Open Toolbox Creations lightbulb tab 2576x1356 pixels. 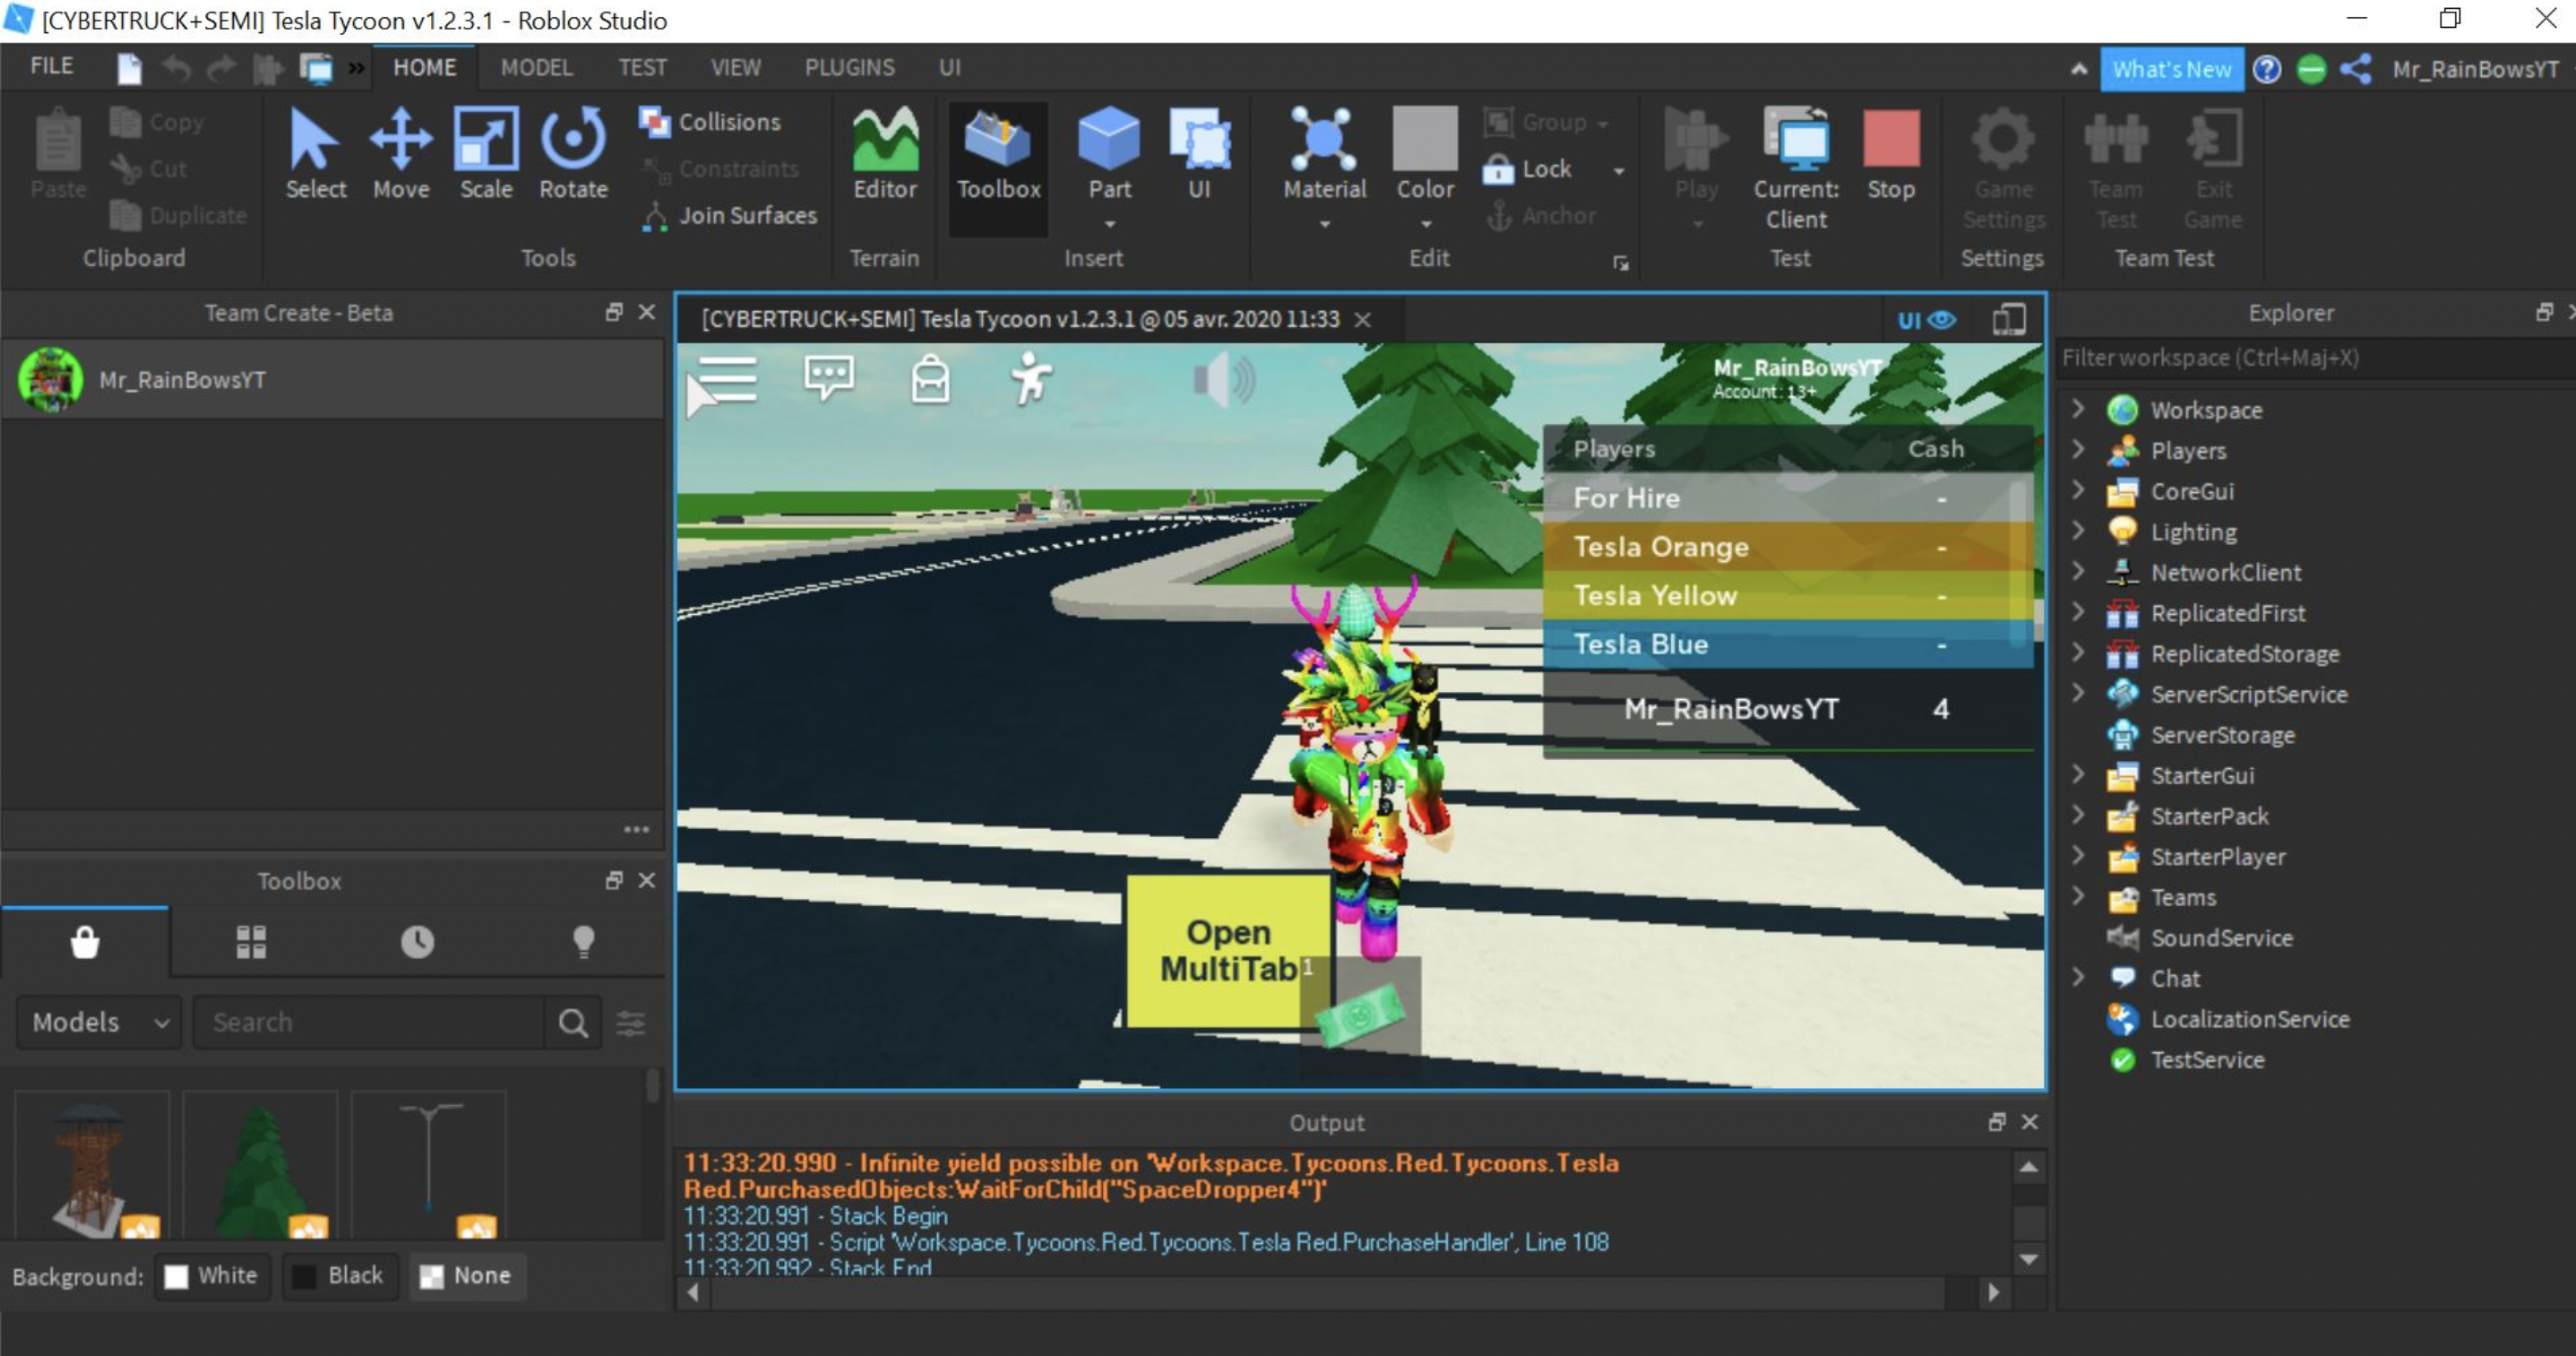click(x=584, y=942)
